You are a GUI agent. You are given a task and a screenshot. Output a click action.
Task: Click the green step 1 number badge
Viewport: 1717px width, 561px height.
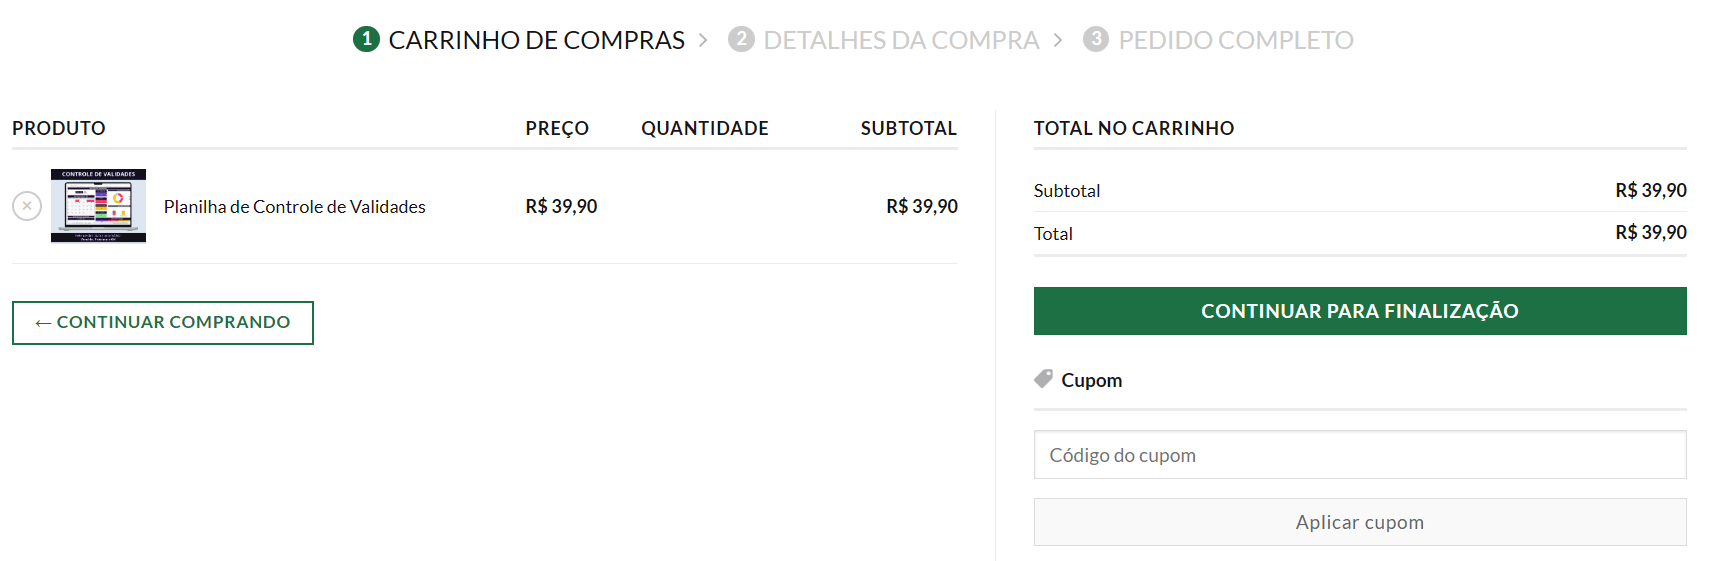click(x=366, y=39)
